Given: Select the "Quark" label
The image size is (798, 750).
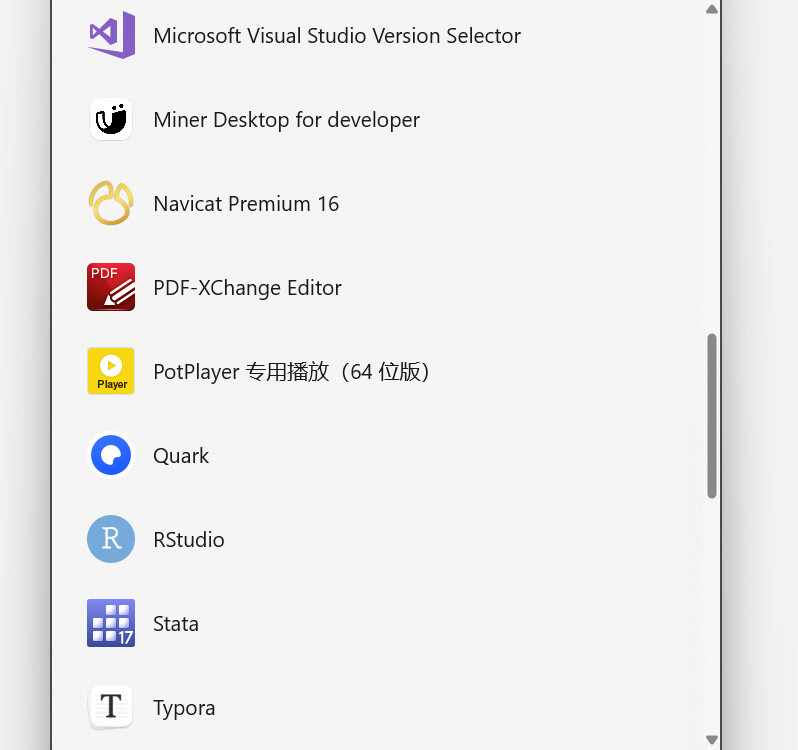Looking at the screenshot, I should [x=181, y=456].
